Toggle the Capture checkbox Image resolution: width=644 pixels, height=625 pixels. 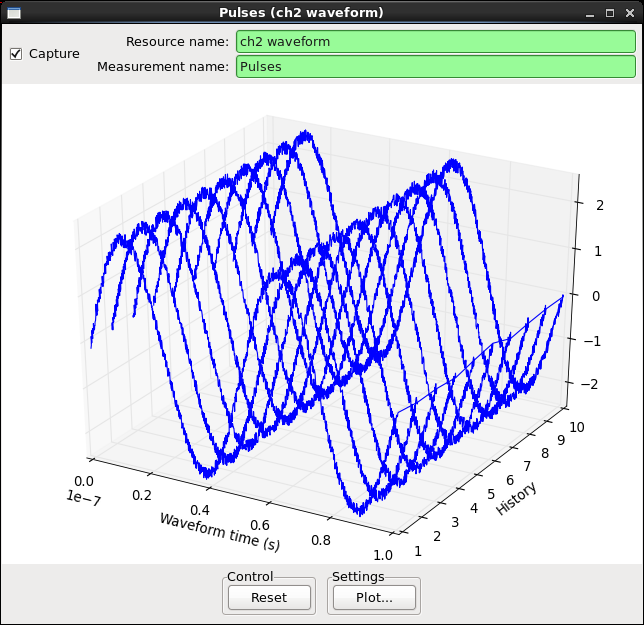click(x=16, y=54)
